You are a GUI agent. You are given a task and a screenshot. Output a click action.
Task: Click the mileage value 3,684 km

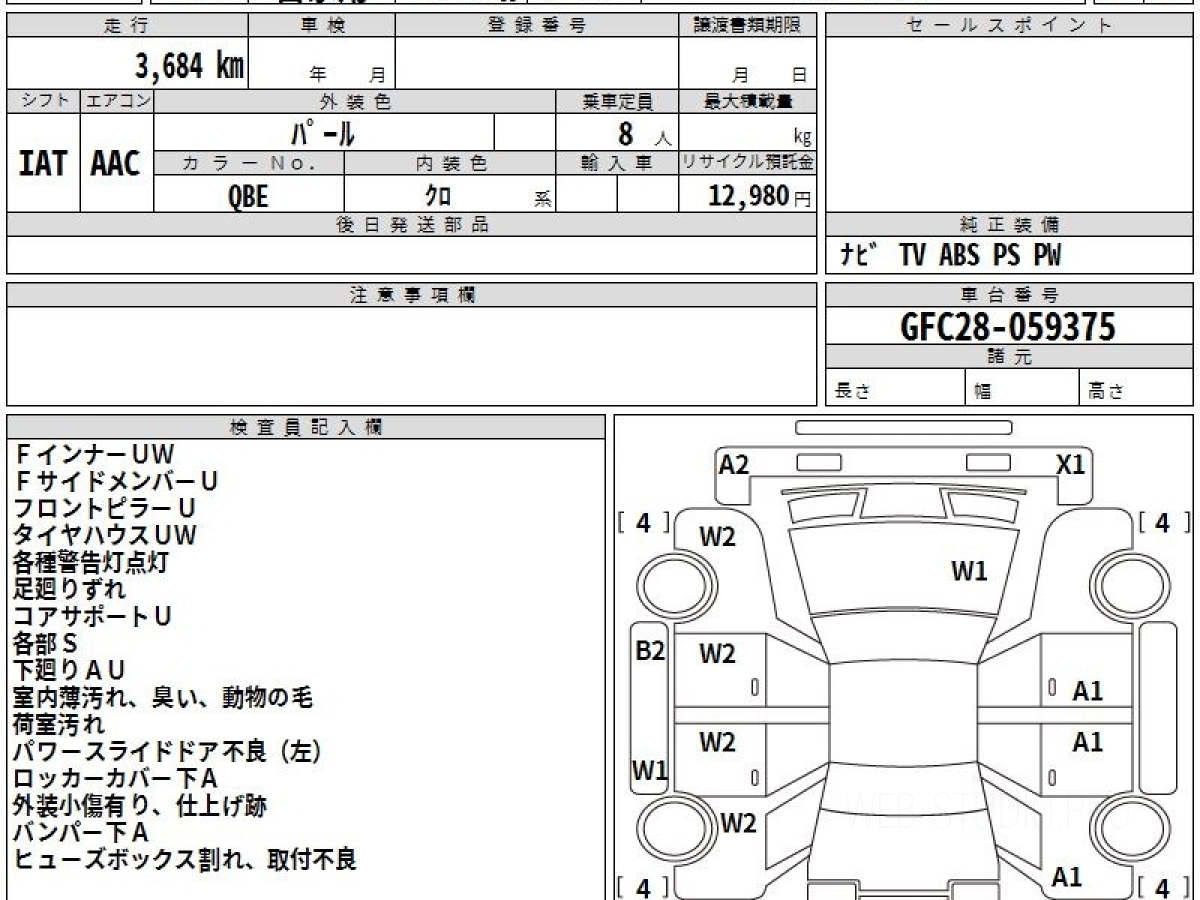click(x=189, y=66)
